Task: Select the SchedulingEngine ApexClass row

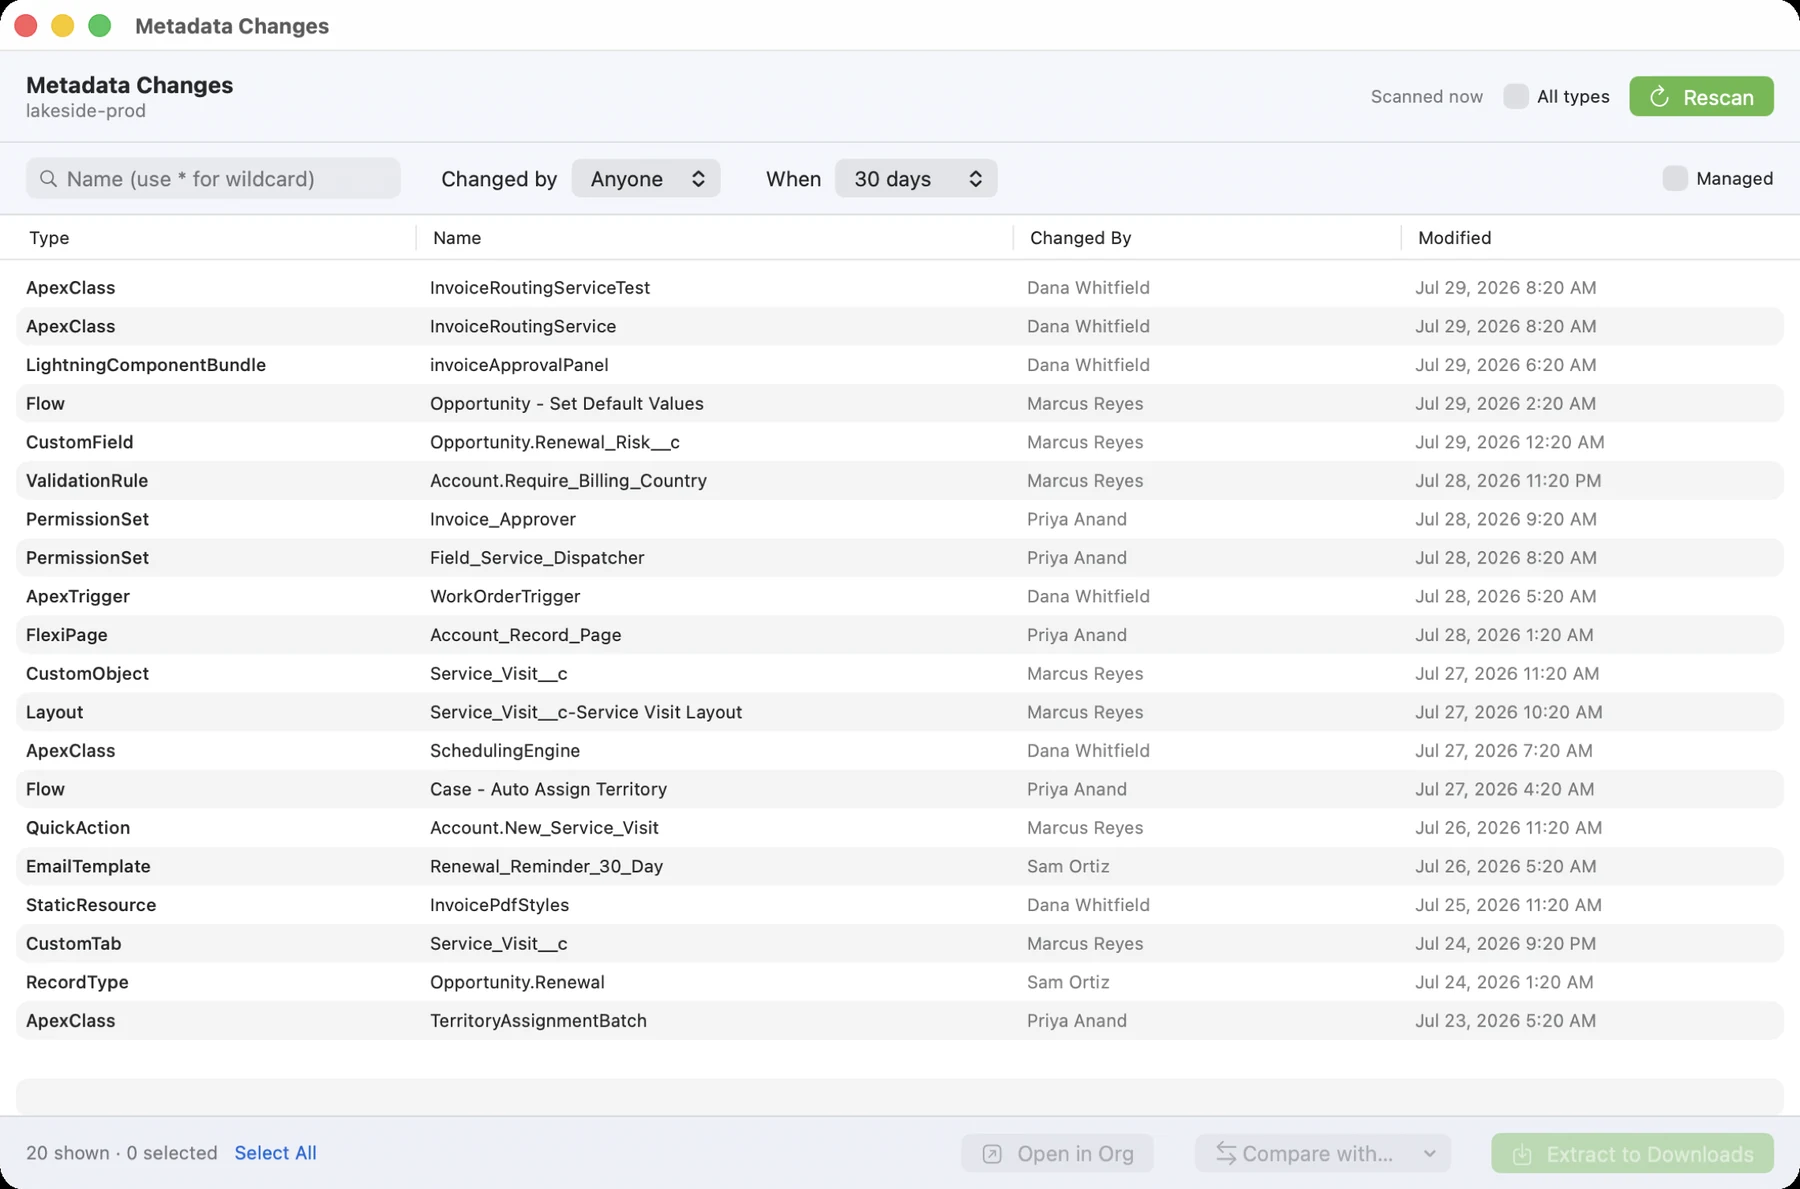Action: [900, 751]
